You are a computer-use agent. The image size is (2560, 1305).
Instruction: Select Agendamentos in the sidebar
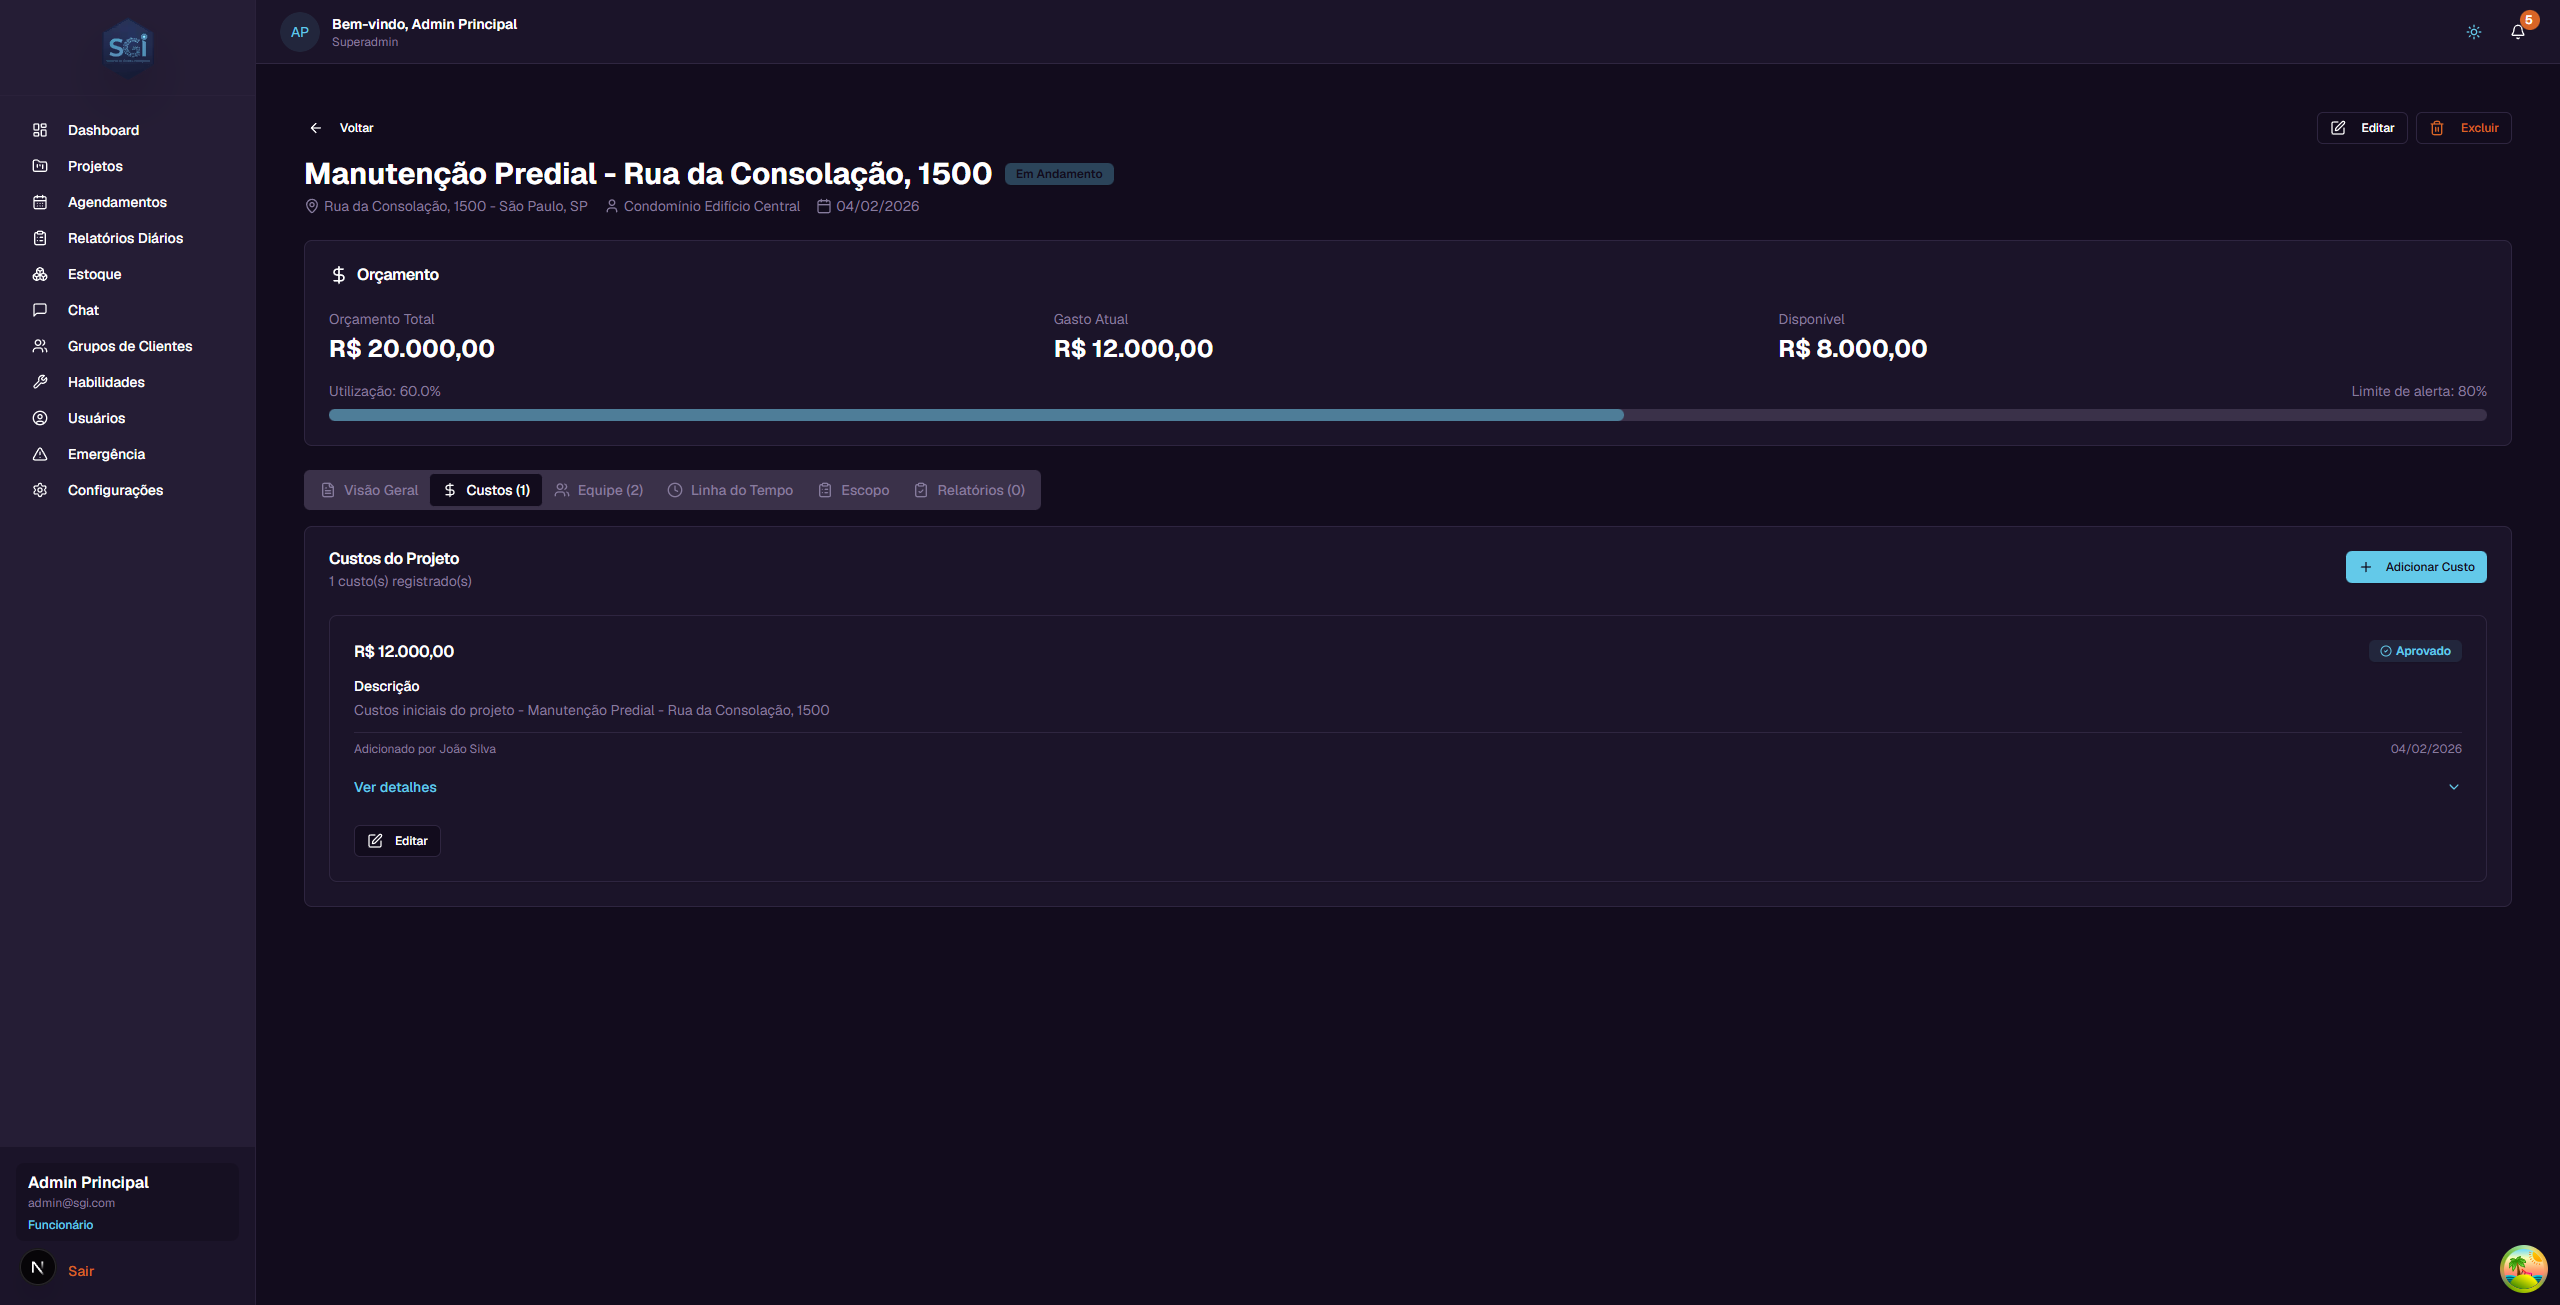point(117,201)
